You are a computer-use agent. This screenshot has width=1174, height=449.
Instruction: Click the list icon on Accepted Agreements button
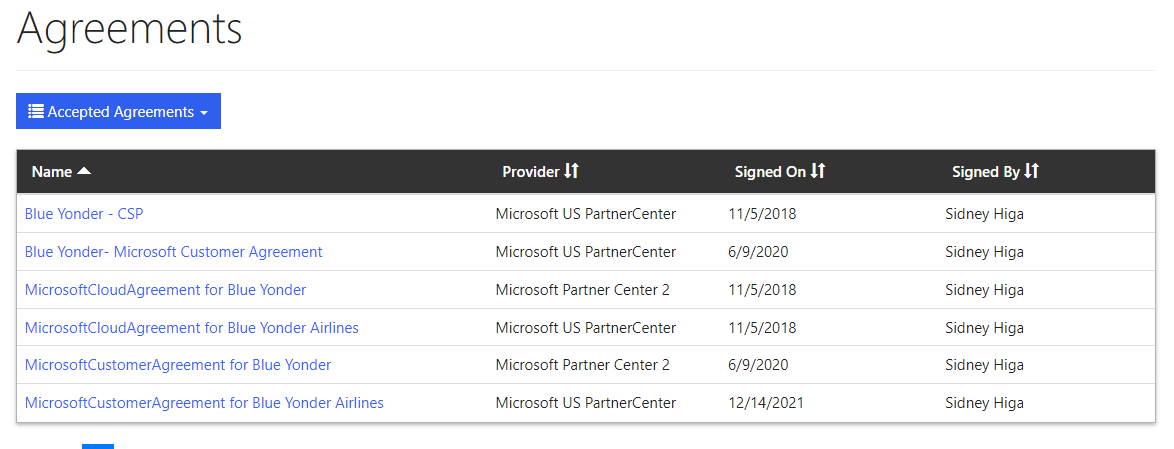click(x=36, y=111)
